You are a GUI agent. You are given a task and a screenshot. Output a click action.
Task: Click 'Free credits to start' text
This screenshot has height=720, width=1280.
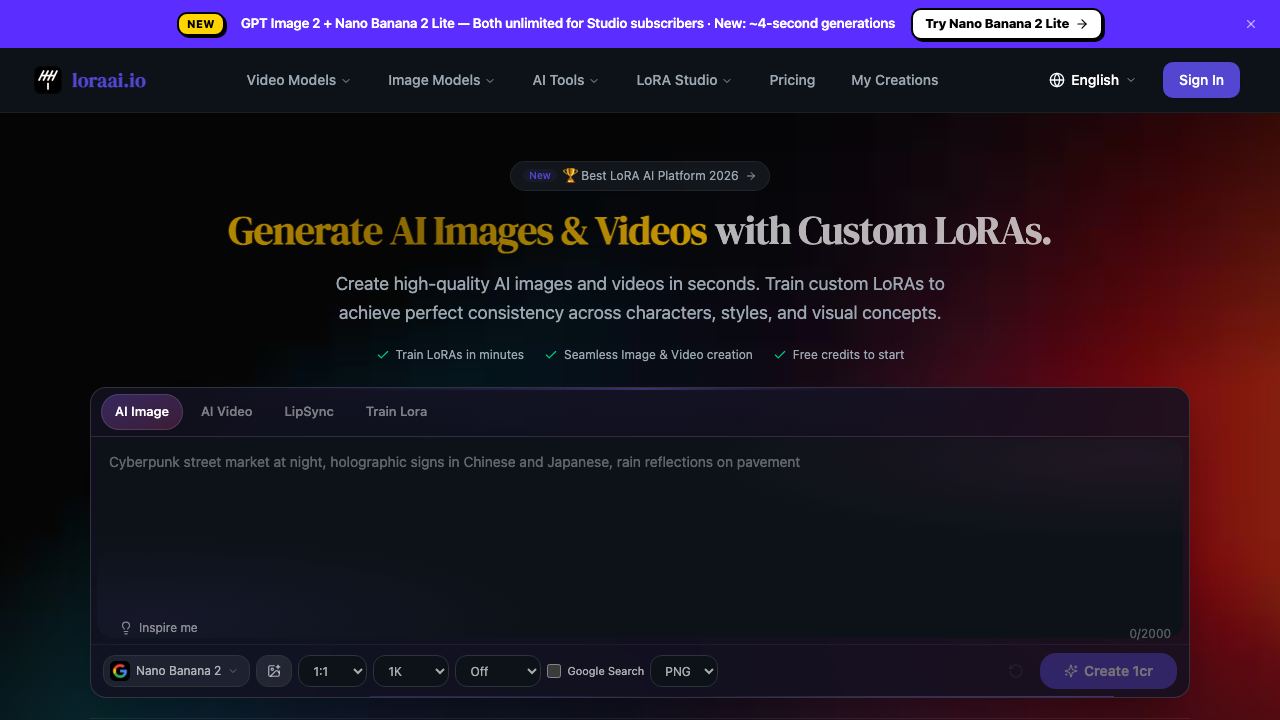(848, 355)
